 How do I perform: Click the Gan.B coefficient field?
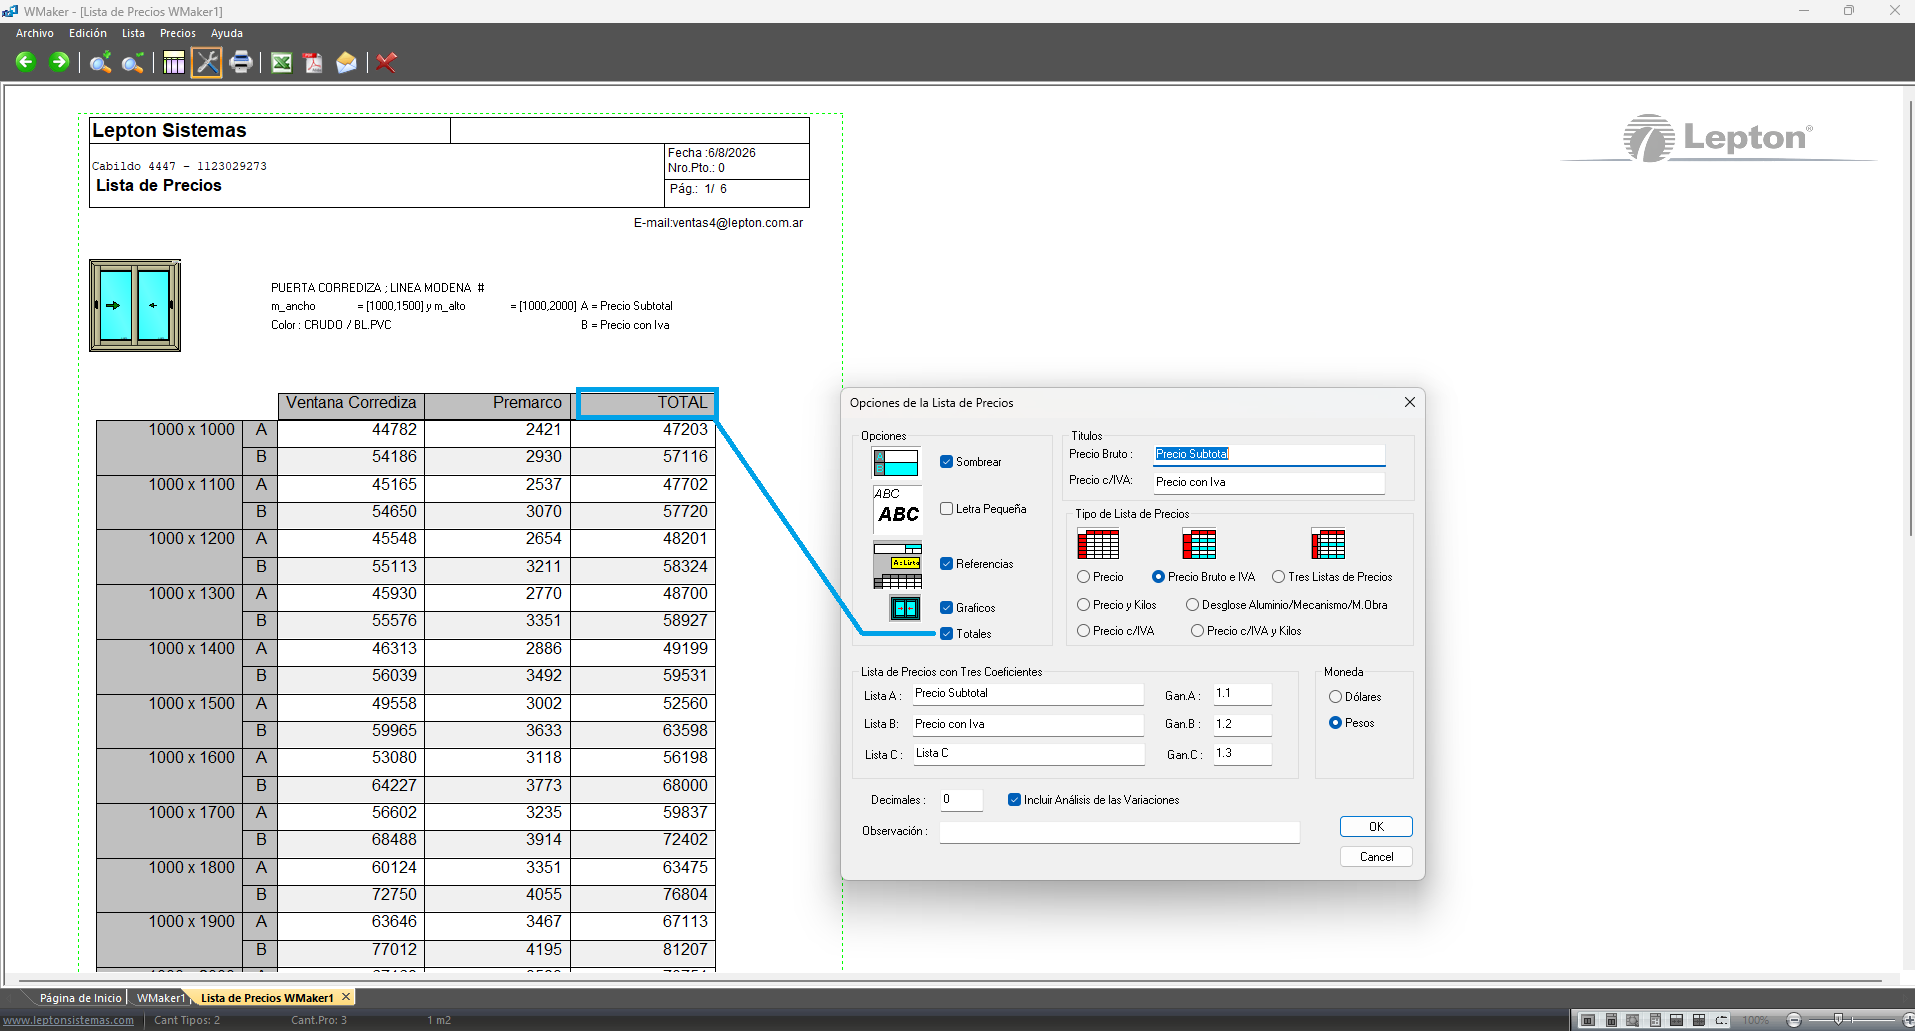click(x=1242, y=724)
